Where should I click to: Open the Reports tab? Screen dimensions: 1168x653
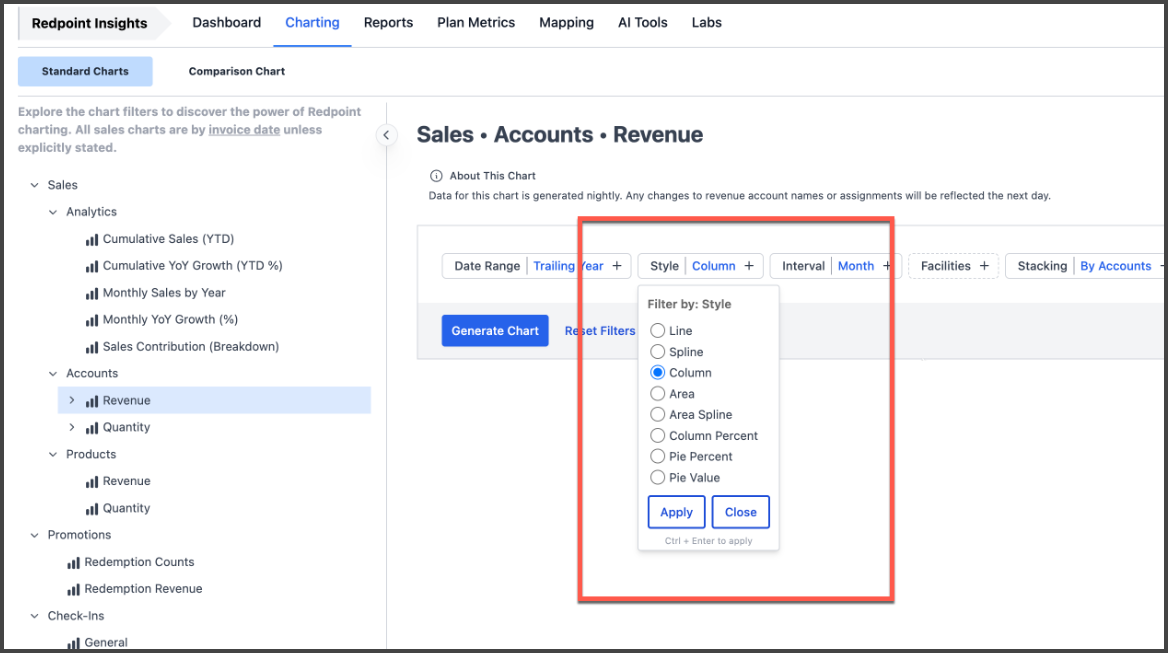point(388,22)
